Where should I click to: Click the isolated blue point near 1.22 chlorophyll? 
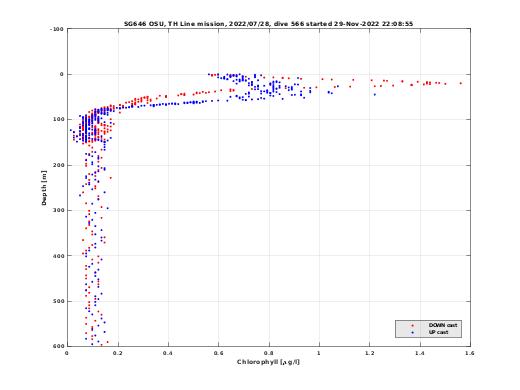tap(375, 95)
